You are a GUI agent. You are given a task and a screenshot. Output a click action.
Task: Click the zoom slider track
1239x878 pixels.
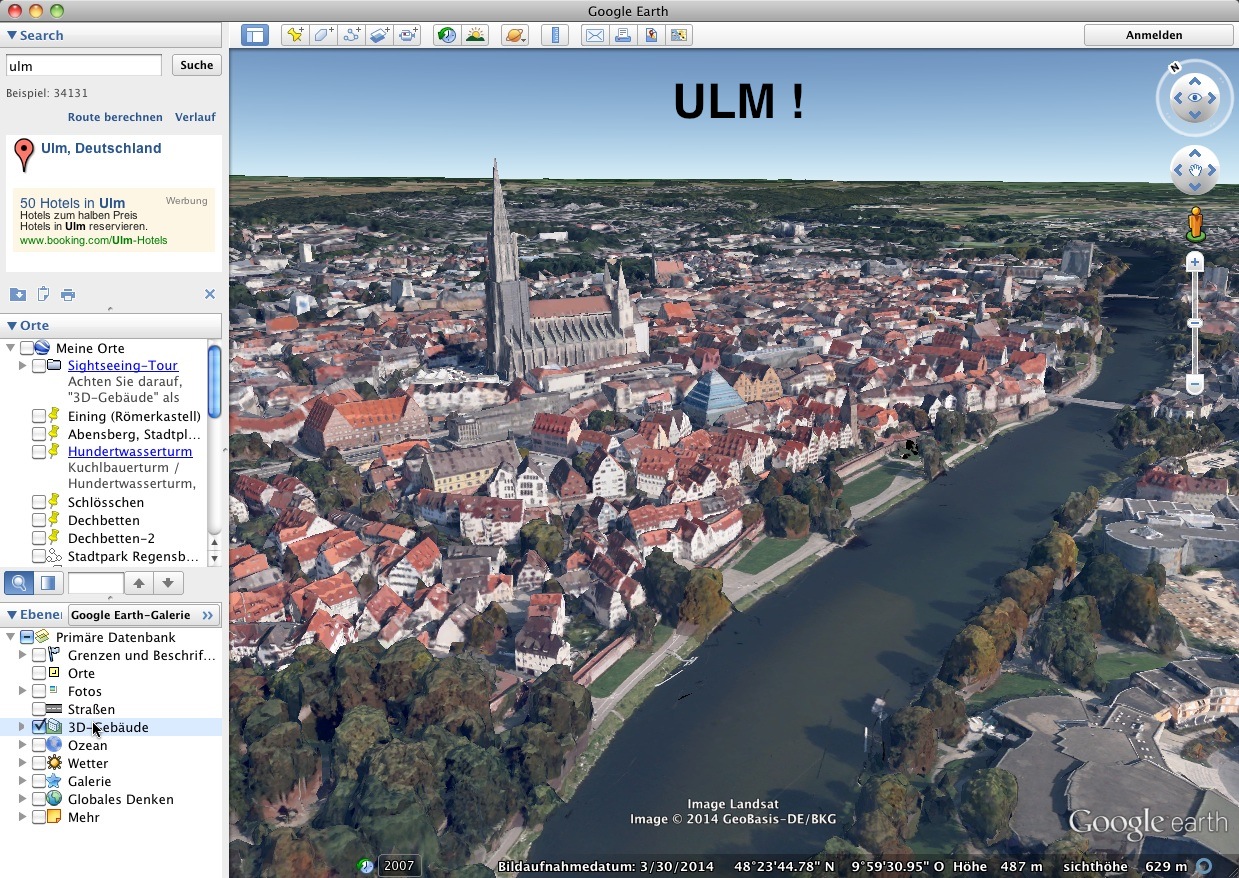(x=1194, y=350)
